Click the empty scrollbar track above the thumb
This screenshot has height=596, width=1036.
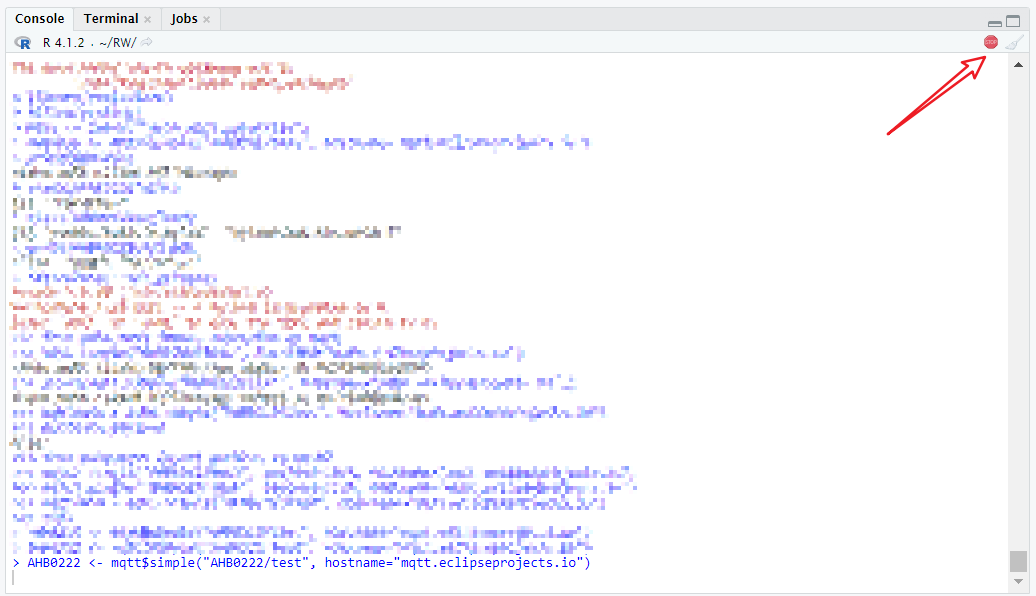click(x=1018, y=300)
